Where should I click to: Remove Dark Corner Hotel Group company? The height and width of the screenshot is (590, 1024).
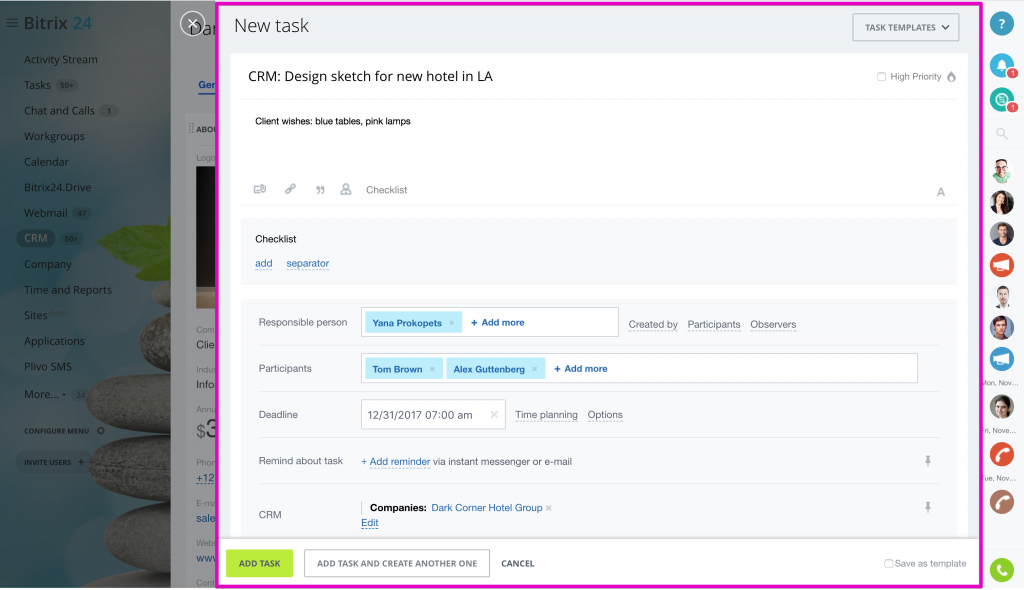pyautogui.click(x=549, y=508)
